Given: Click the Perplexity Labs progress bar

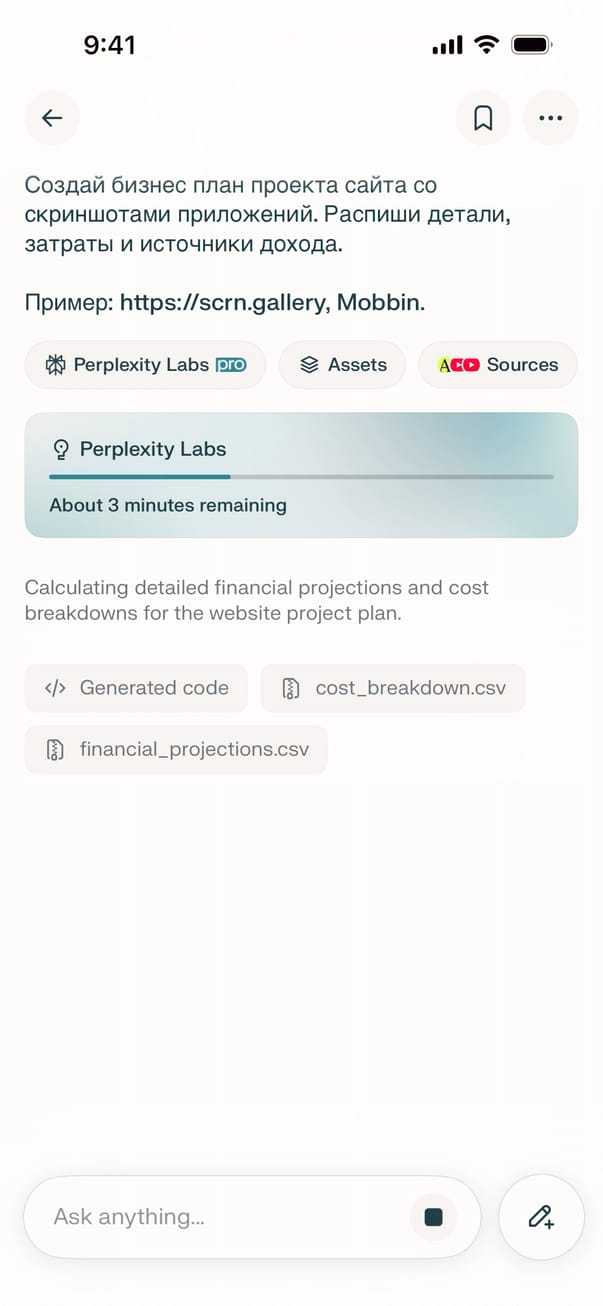Looking at the screenshot, I should tap(301, 477).
